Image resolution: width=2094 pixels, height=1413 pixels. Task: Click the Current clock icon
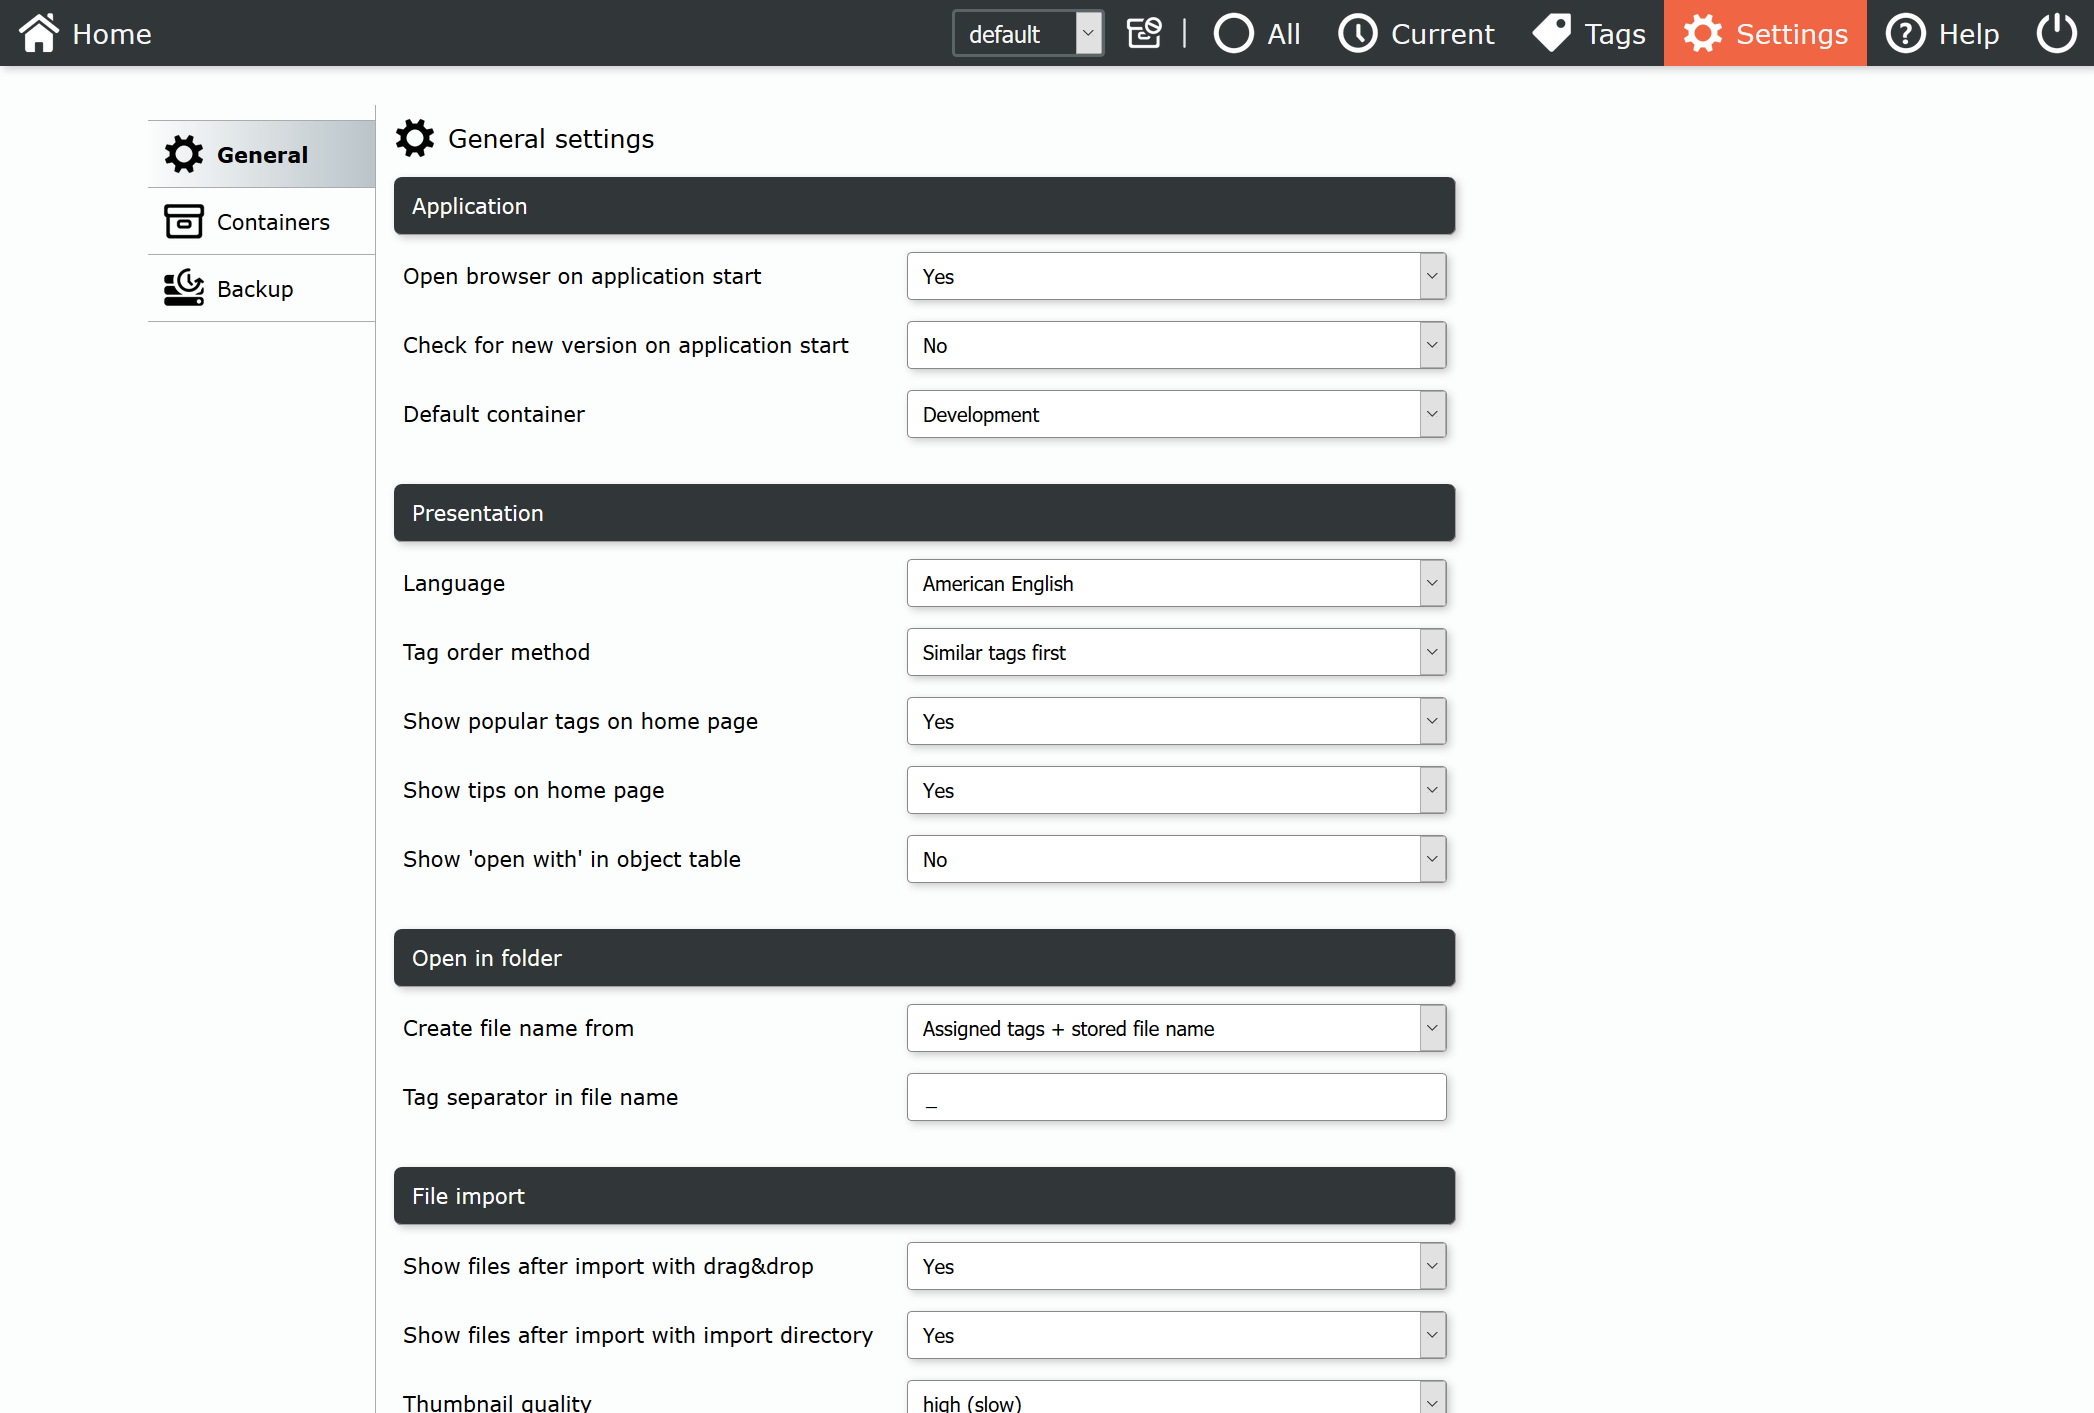pos(1357,33)
